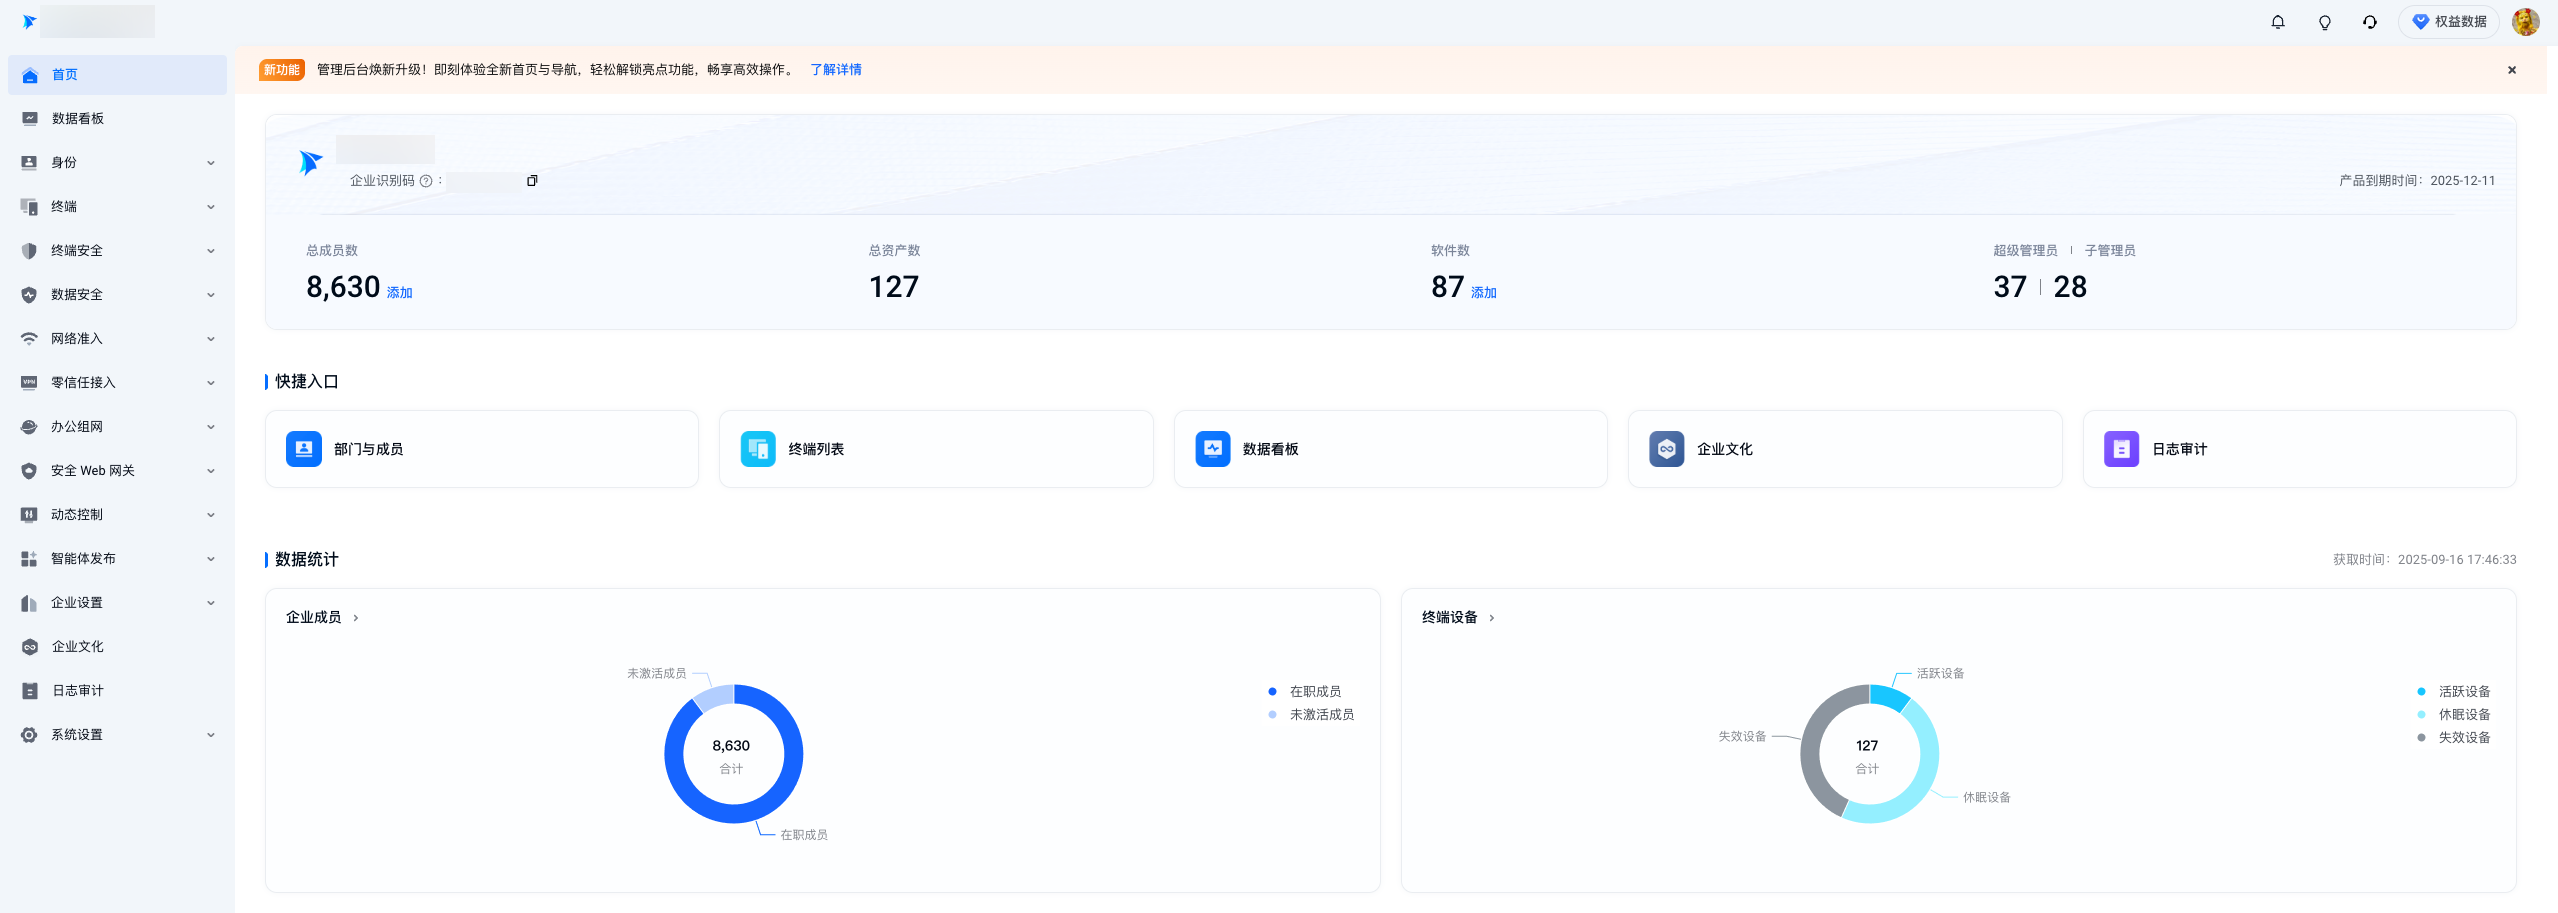Screen dimensions: 2558x913
Task: Click the 系统设置 gear icon
Action: [x=30, y=735]
